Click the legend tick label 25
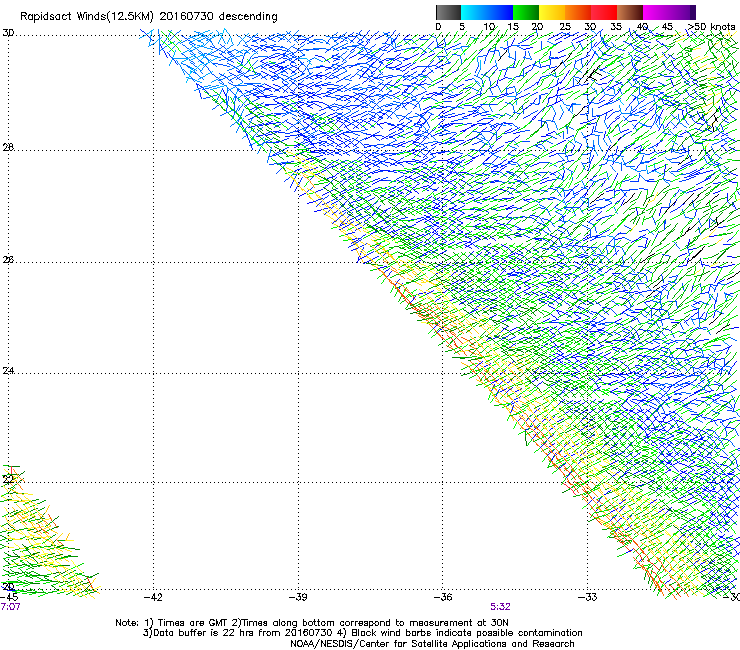Image resolution: width=740 pixels, height=650 pixels. tap(565, 27)
